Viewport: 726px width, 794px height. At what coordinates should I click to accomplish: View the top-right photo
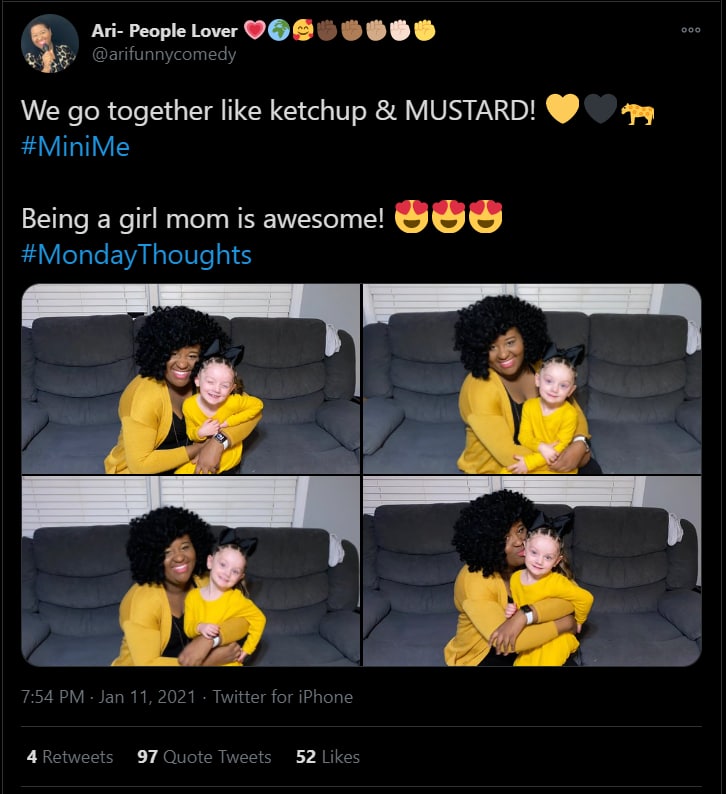tap(532, 378)
